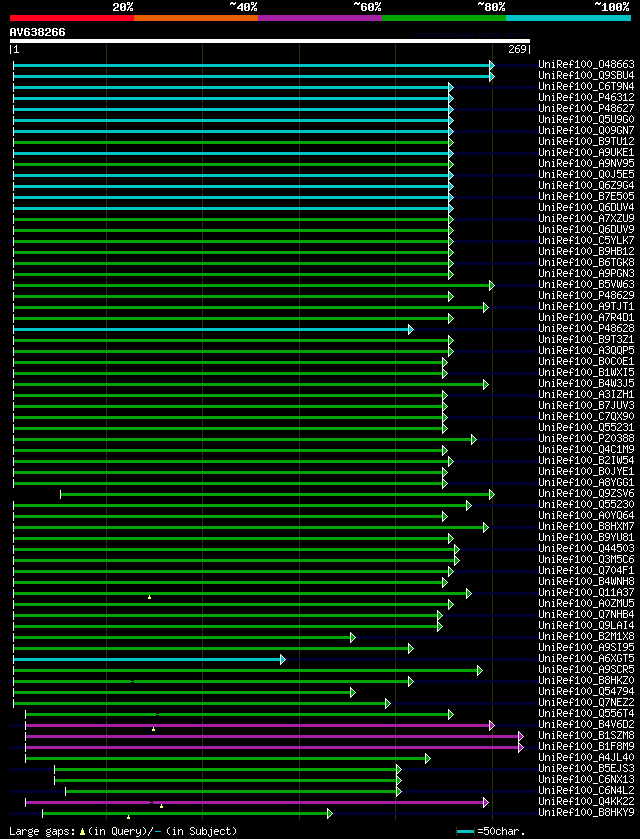Click the arrowhead ending the UniRef100_O48663 alignment

point(492,65)
